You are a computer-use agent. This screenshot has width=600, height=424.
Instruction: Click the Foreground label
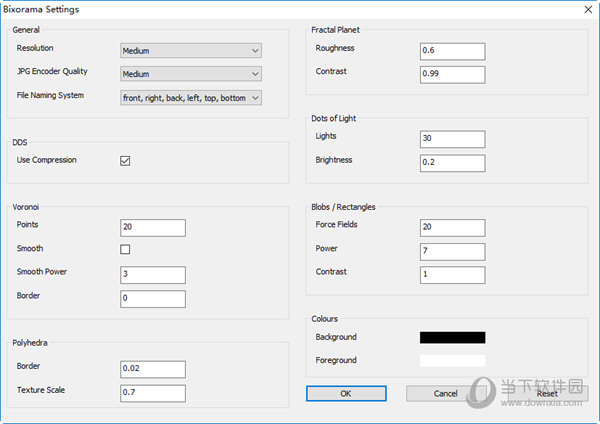coord(336,360)
